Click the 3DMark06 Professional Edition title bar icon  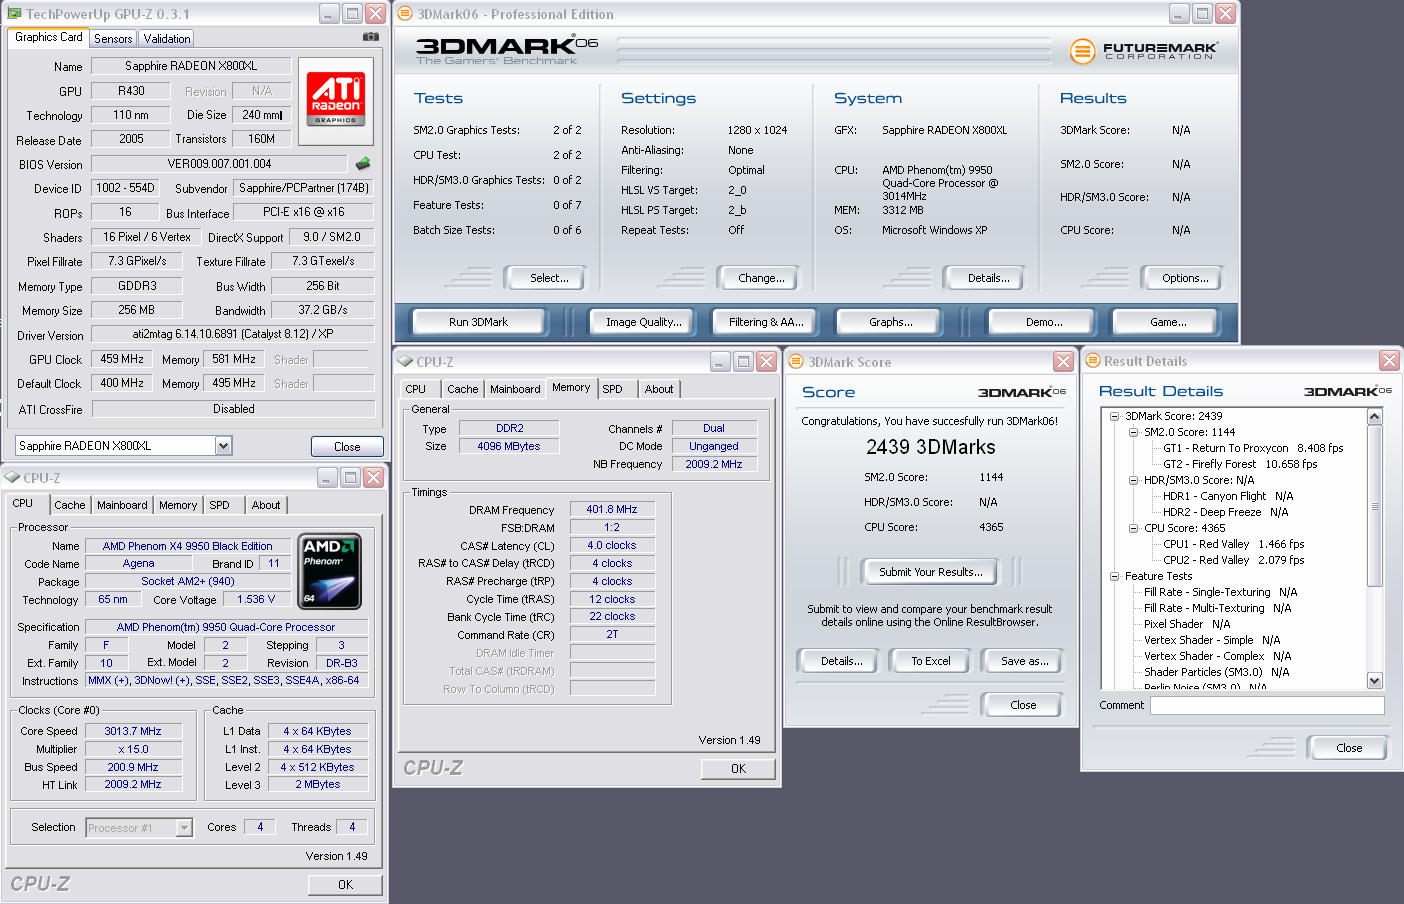tap(405, 14)
